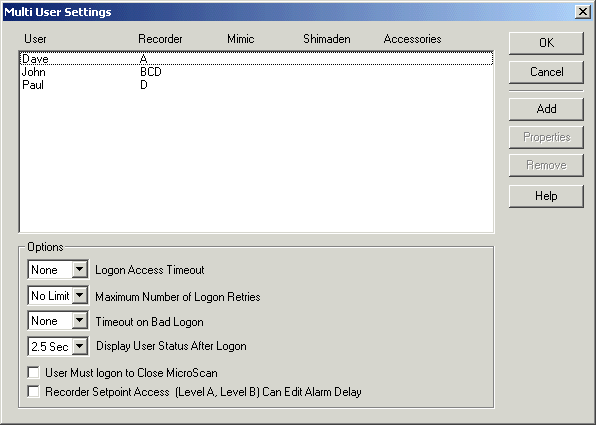Click the Shimaden column header

(x=327, y=39)
